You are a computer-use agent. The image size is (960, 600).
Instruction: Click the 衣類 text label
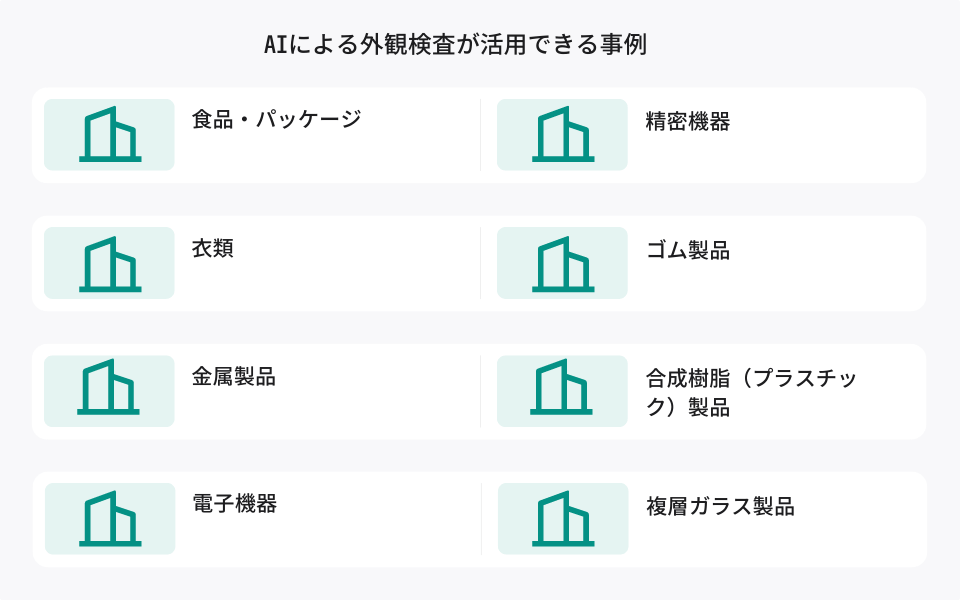(212, 248)
